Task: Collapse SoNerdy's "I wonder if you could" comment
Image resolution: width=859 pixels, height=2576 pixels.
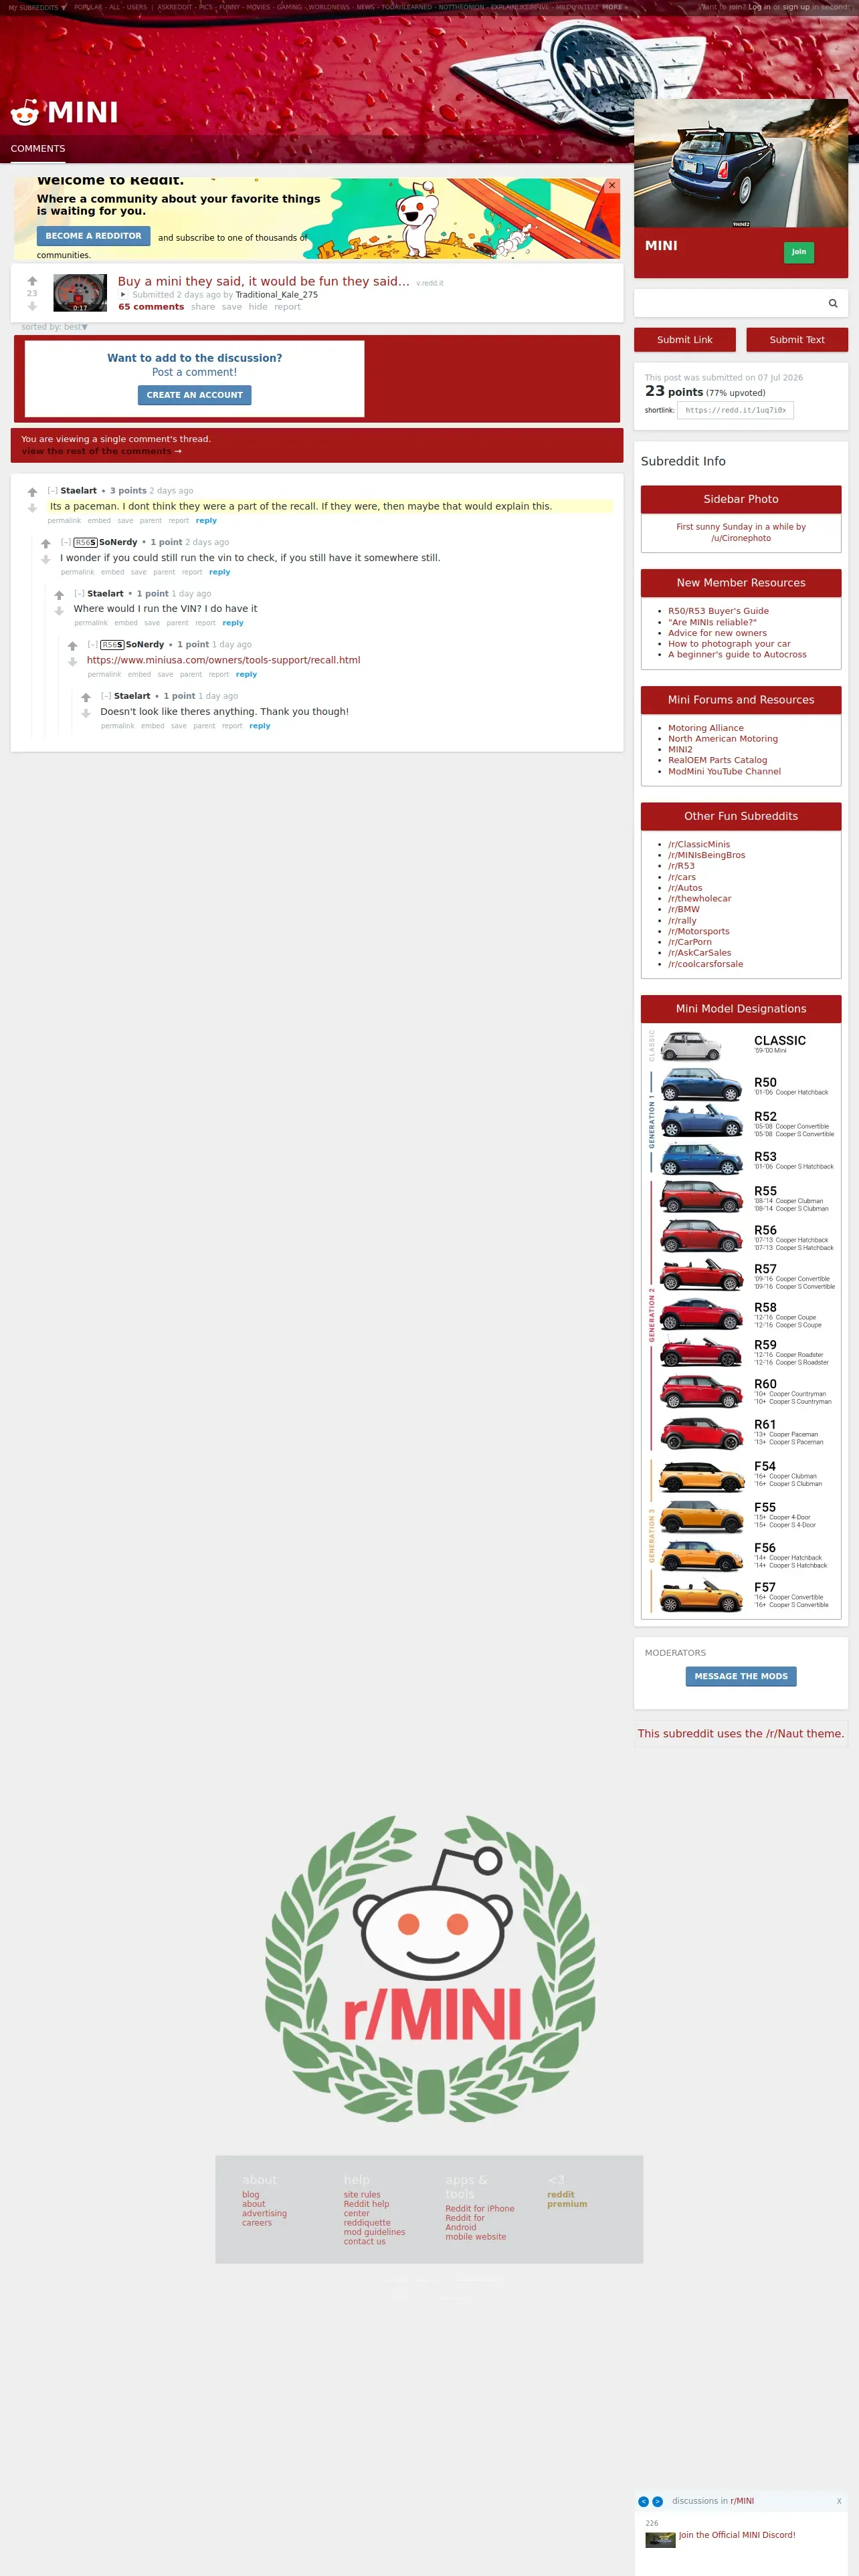Action: [x=66, y=542]
